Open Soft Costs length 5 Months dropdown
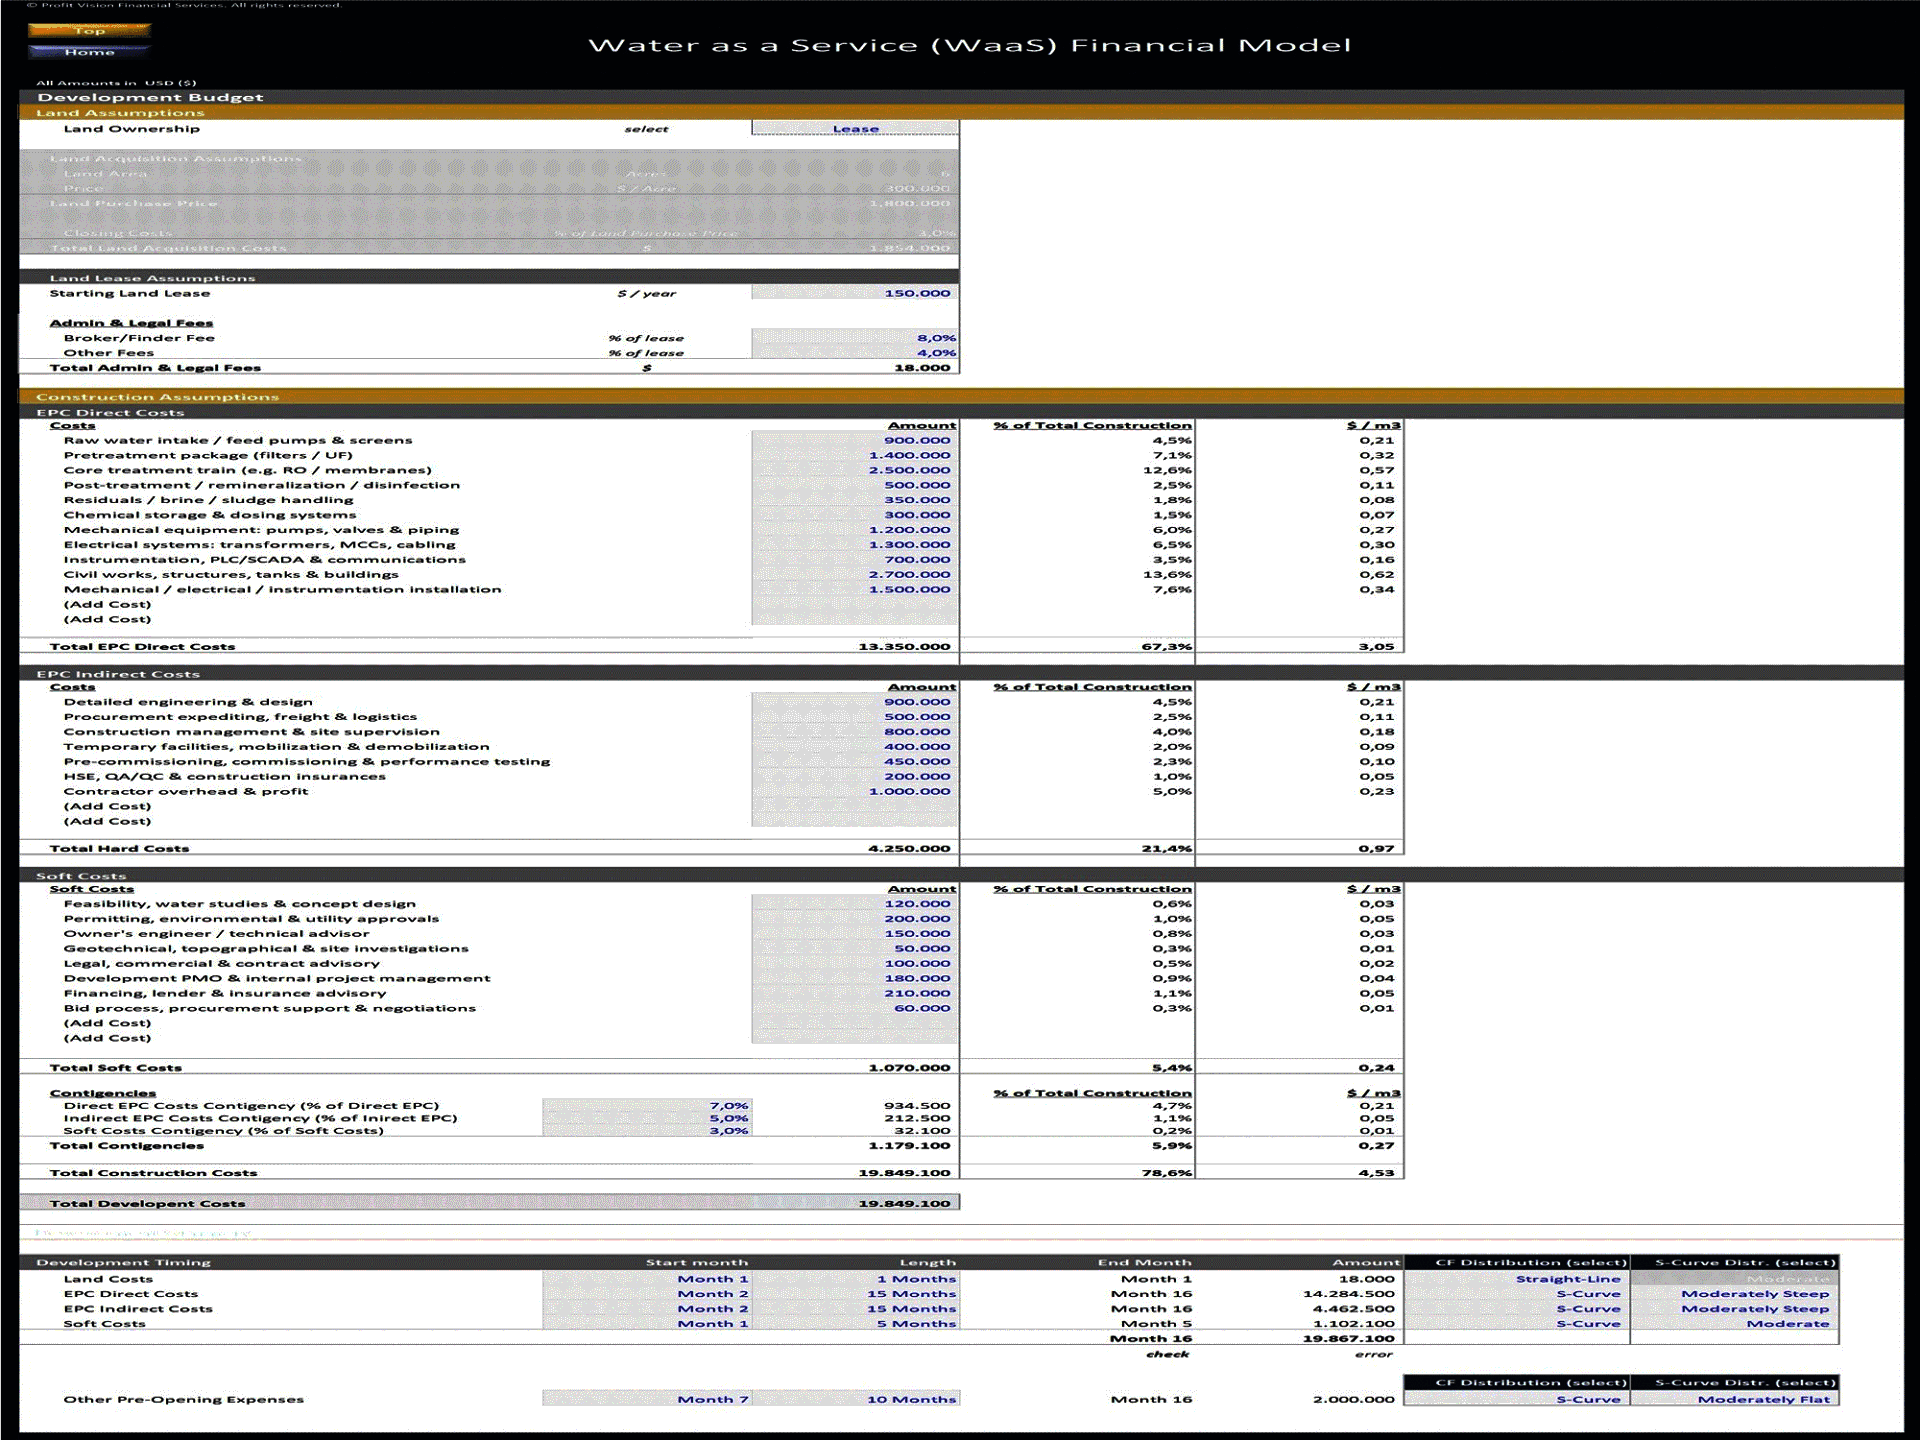 (x=855, y=1324)
